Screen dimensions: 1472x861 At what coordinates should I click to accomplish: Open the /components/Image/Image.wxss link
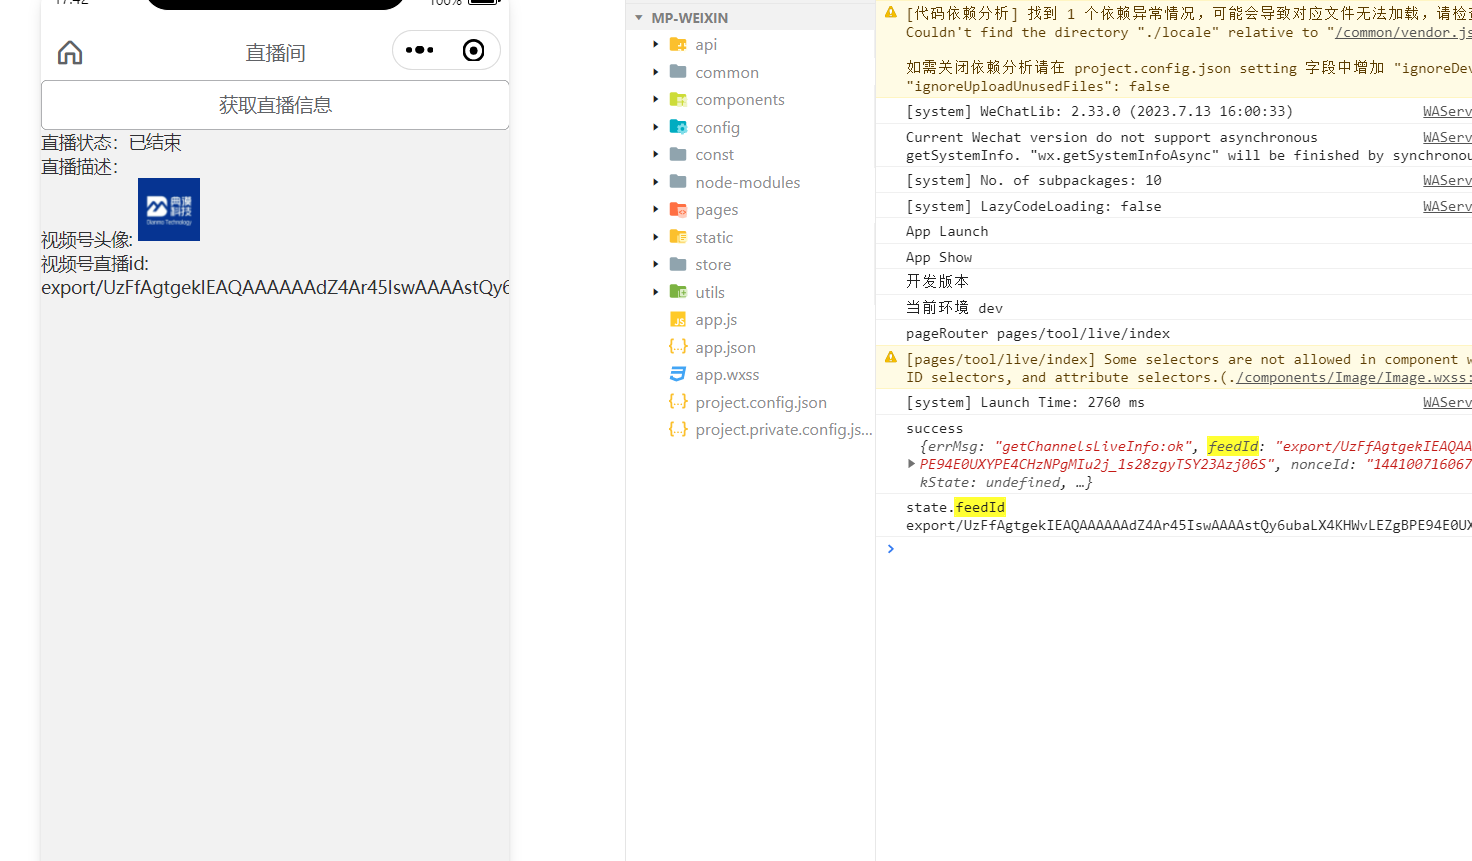tap(1354, 377)
